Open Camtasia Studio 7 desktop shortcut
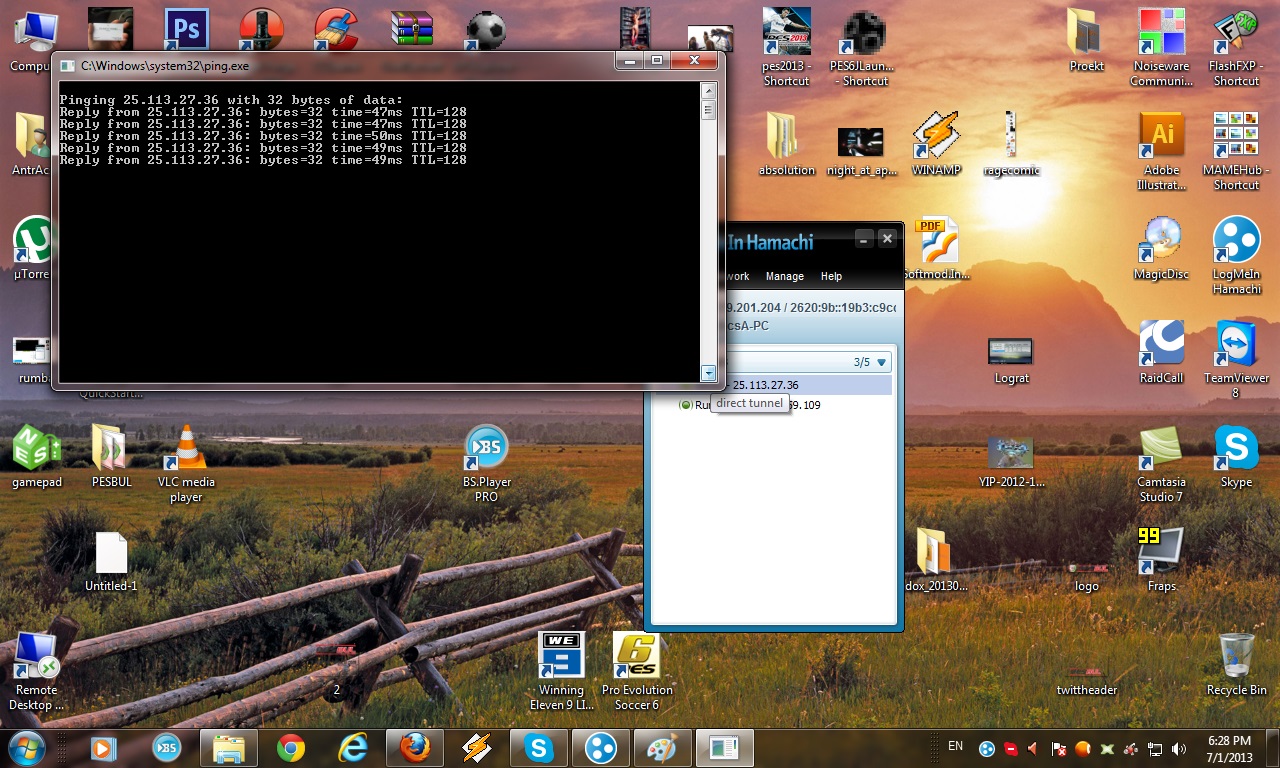The width and height of the screenshot is (1280, 768). click(1161, 450)
